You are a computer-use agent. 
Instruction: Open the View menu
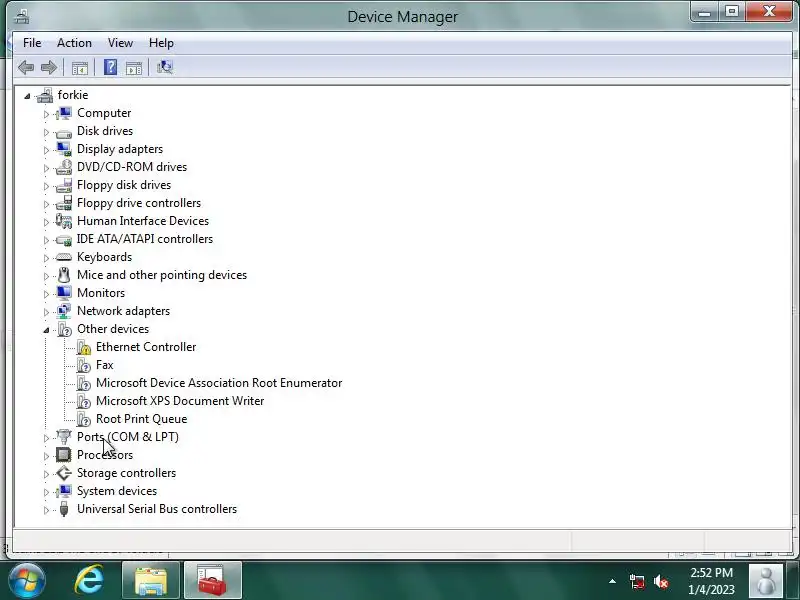[120, 43]
